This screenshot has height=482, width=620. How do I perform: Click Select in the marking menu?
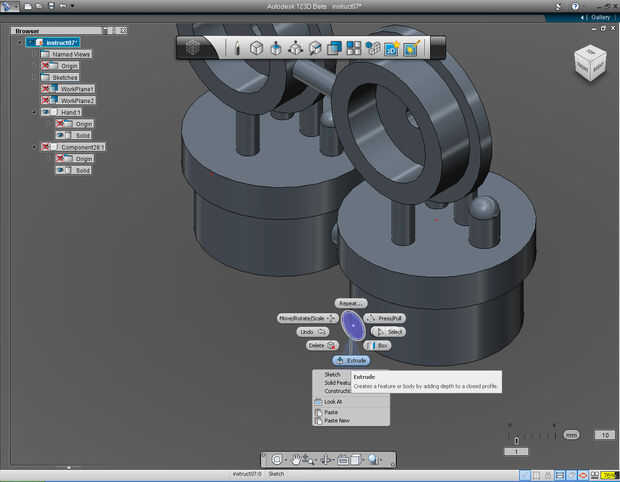389,332
